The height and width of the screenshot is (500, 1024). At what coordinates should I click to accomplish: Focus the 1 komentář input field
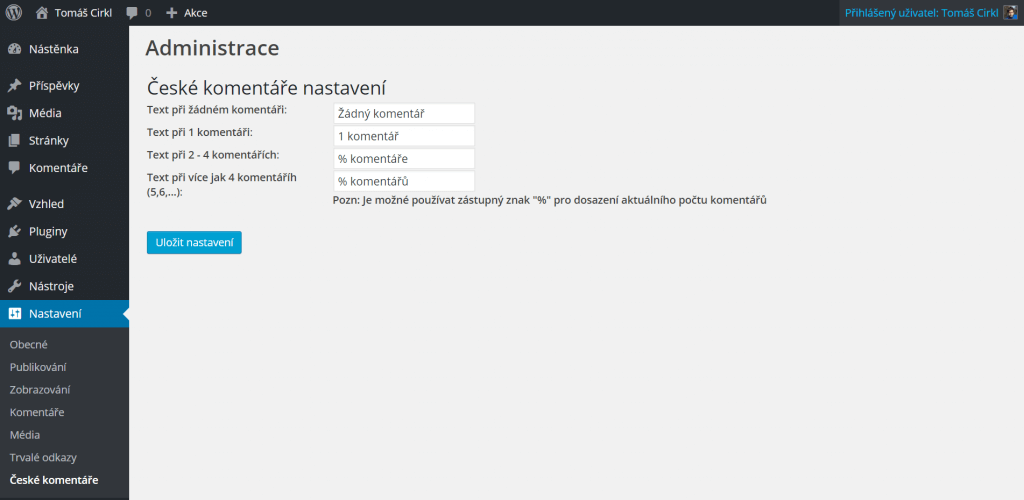pos(404,136)
